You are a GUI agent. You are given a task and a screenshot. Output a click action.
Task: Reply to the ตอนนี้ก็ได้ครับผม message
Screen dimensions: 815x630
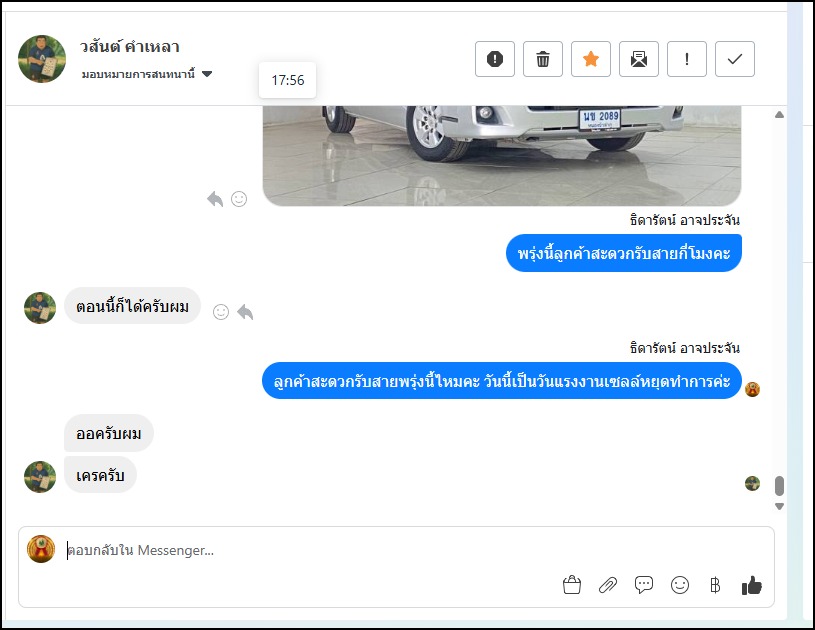coord(245,312)
